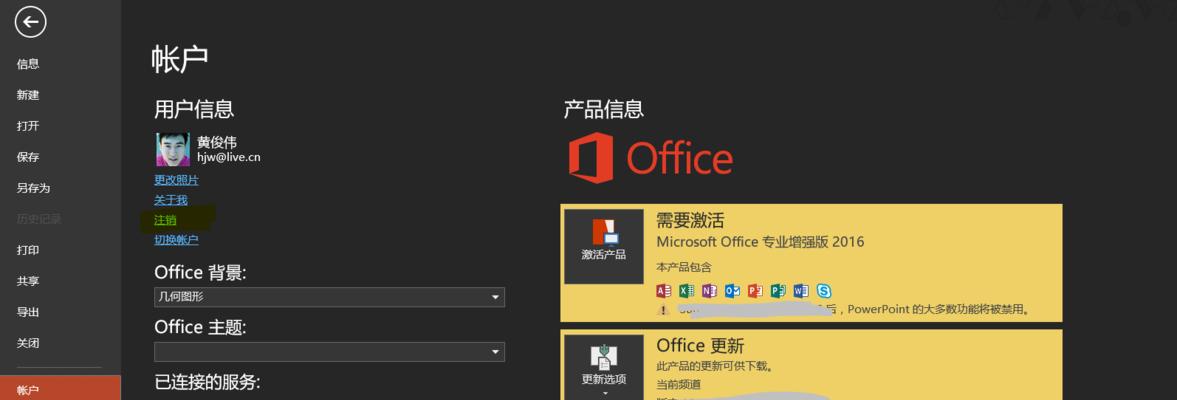The image size is (1177, 400).
Task: Open the 信息 page
Action: [x=28, y=64]
